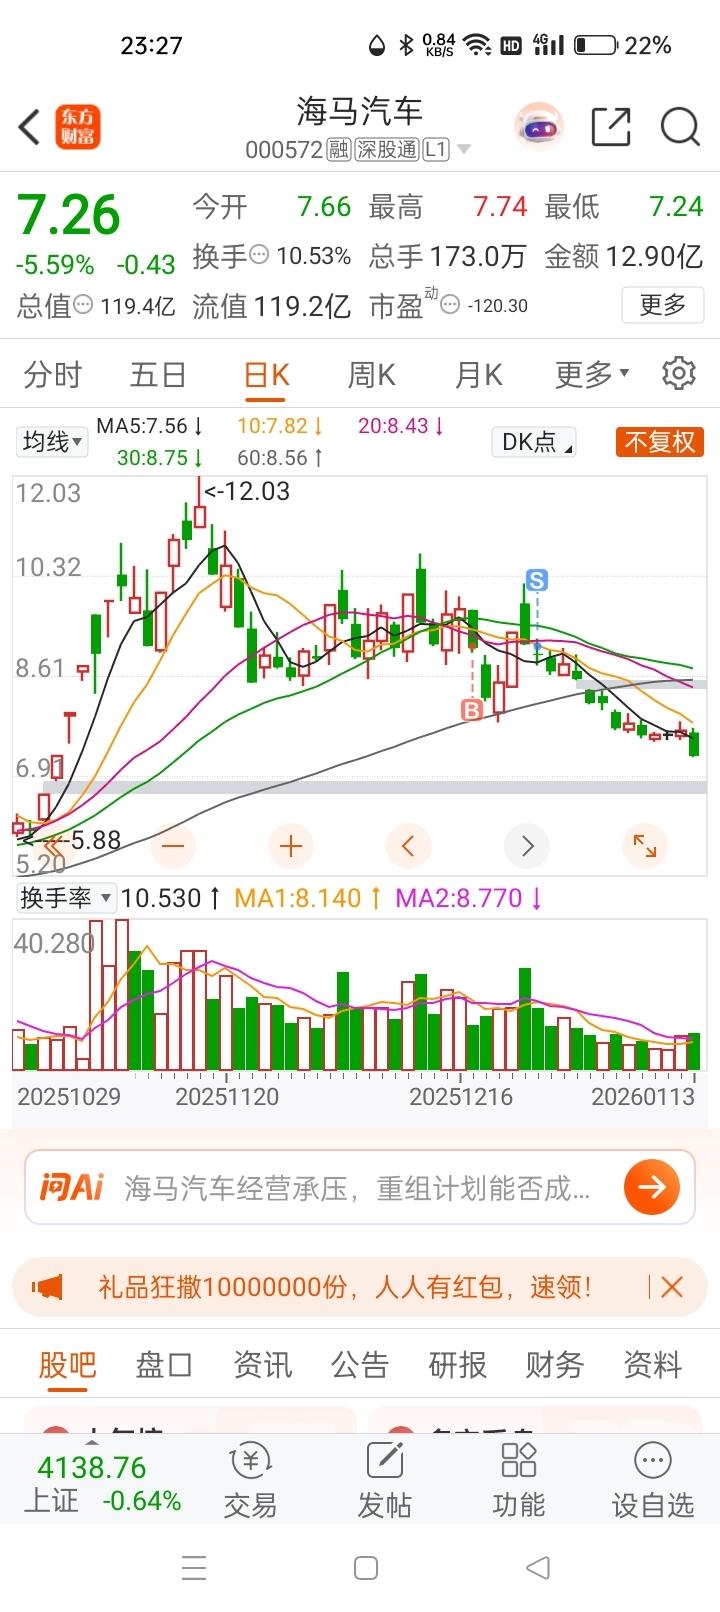Toggle the 不复权 adjustment button
The image size is (720, 1612).
pyautogui.click(x=660, y=441)
